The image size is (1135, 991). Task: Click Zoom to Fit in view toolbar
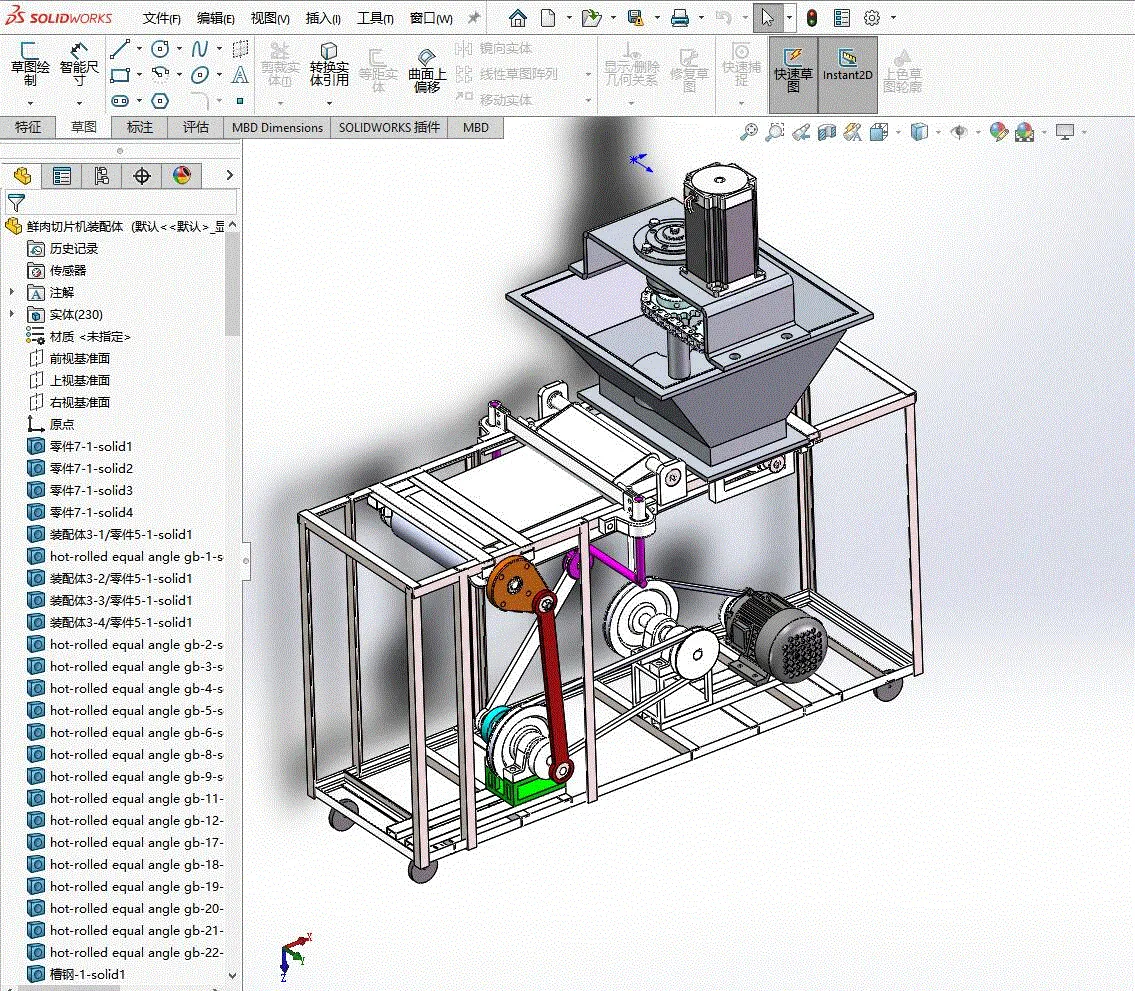tap(748, 132)
